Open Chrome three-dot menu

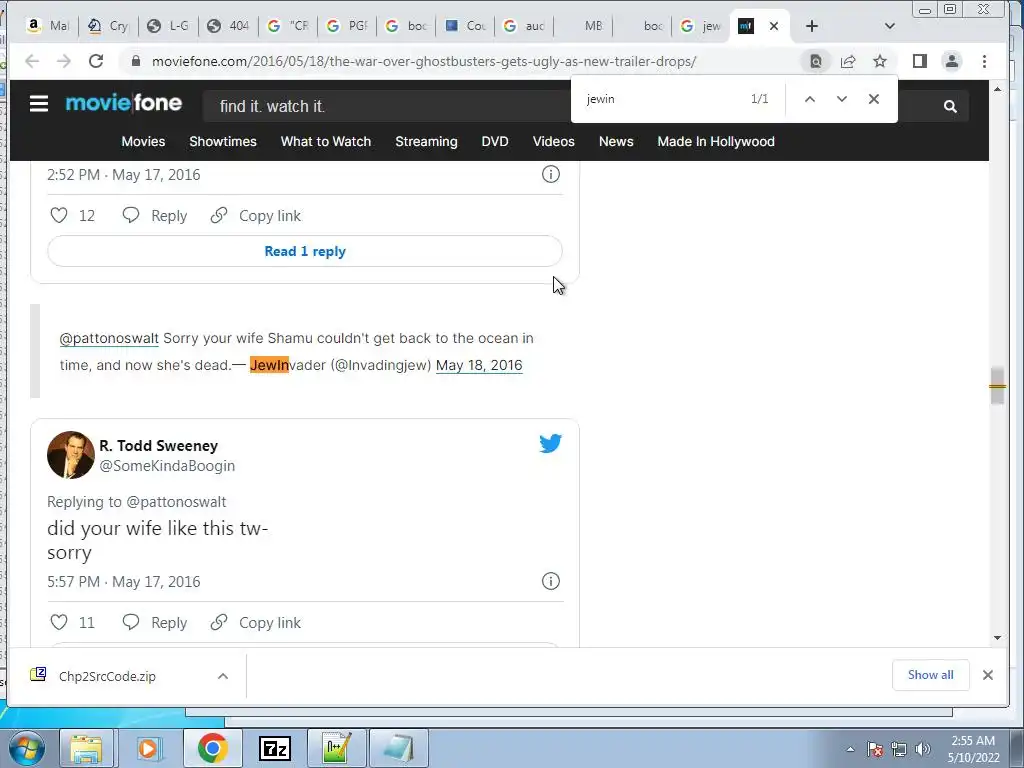[984, 61]
